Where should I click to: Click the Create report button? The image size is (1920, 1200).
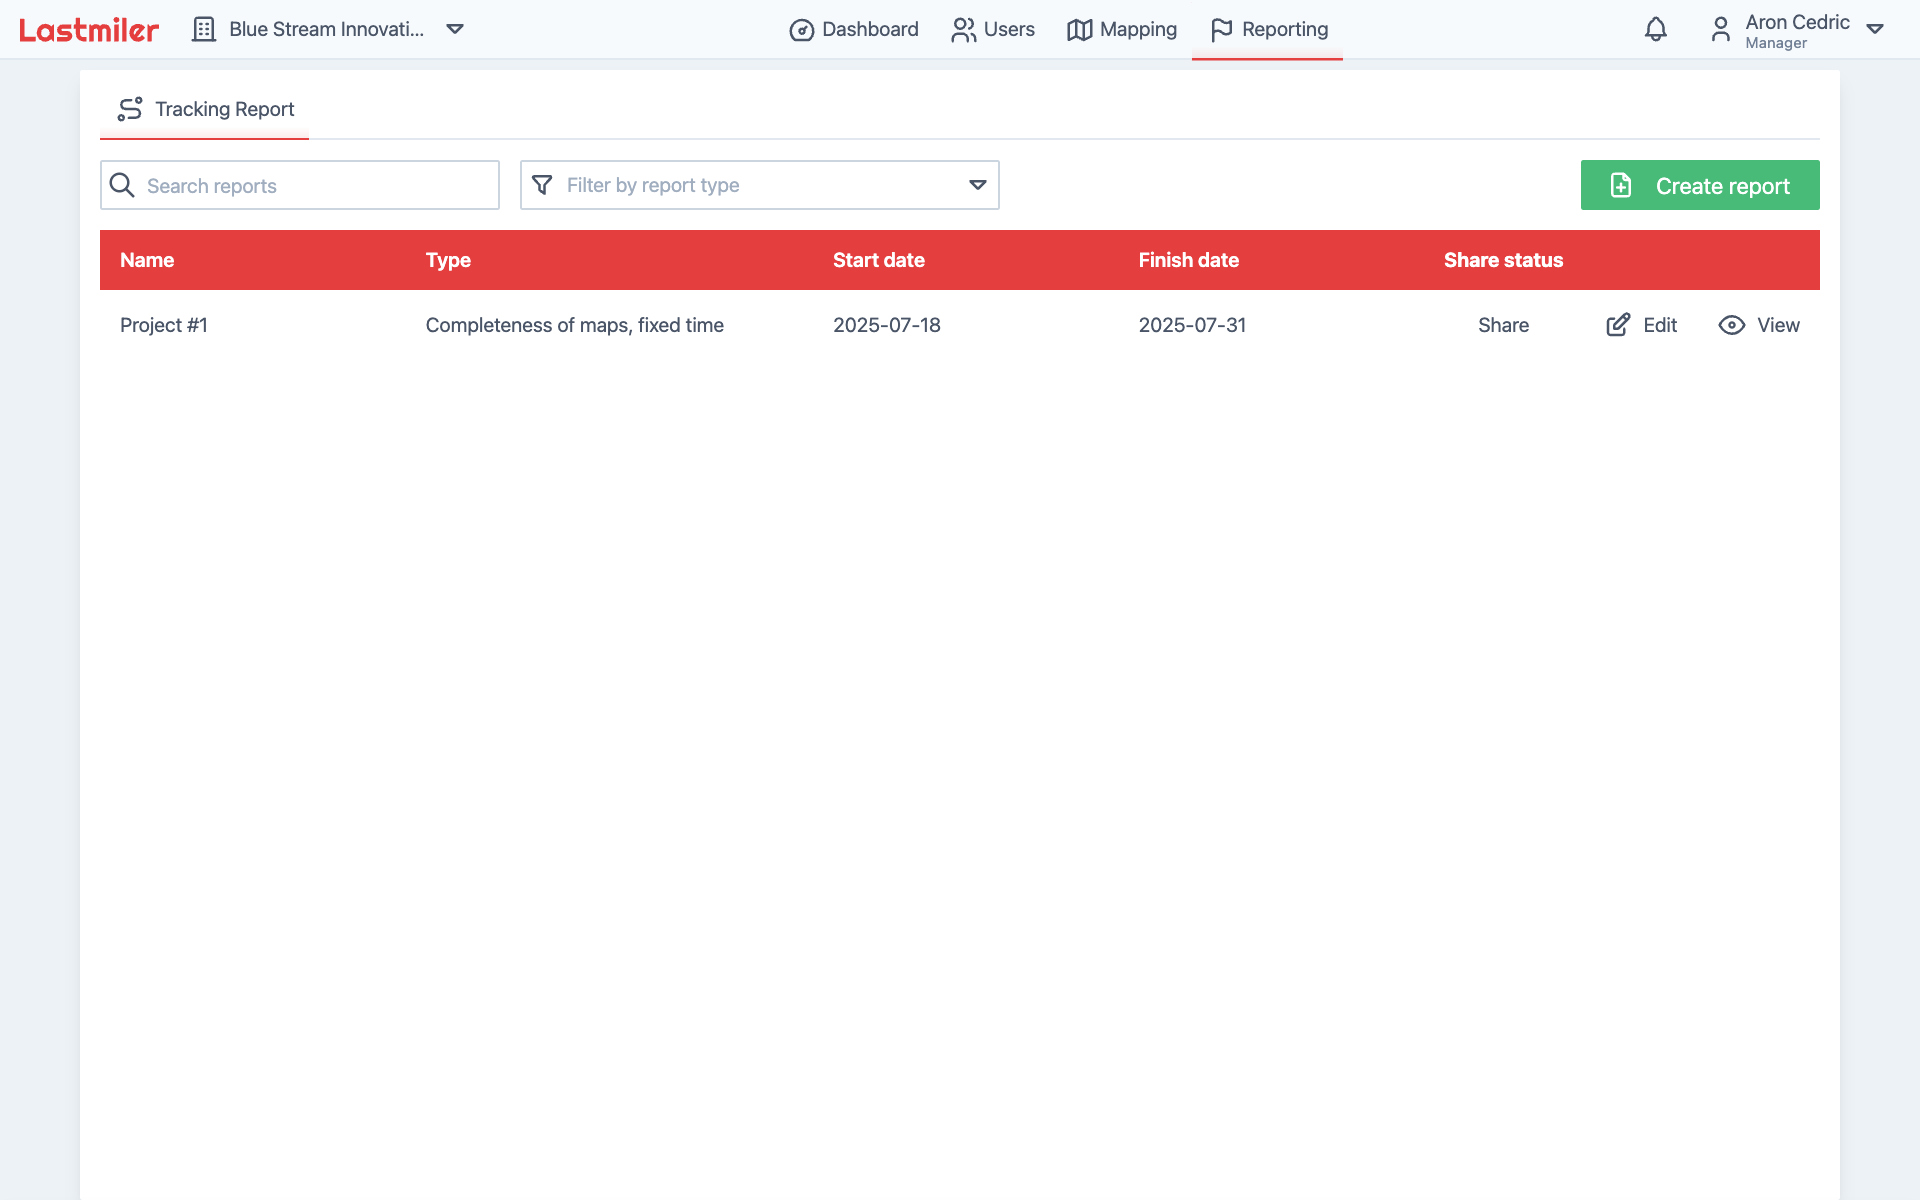tap(1700, 185)
